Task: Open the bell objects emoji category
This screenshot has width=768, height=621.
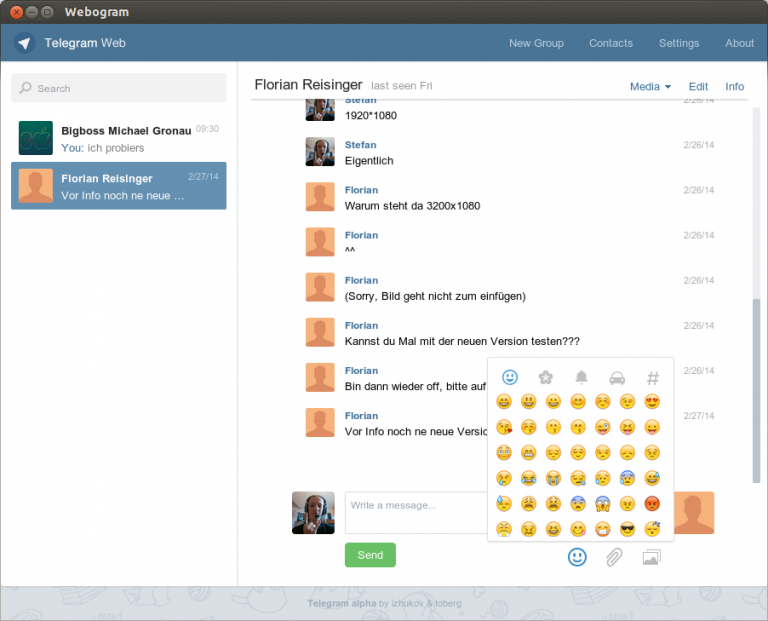Action: coord(581,377)
